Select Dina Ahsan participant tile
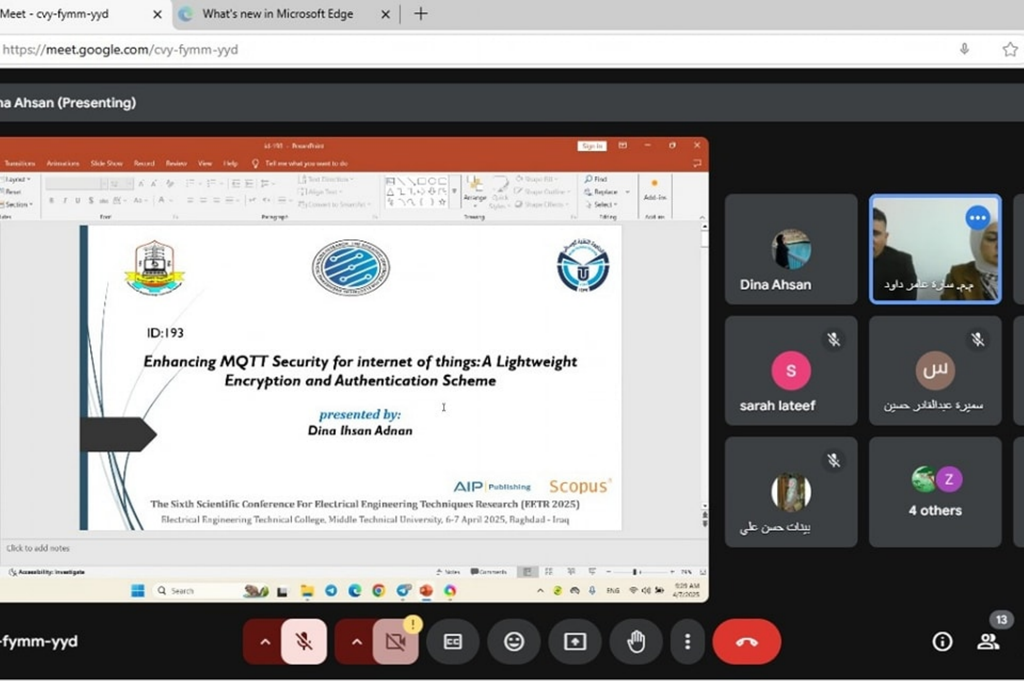This screenshot has height=681, width=1024. (790, 249)
